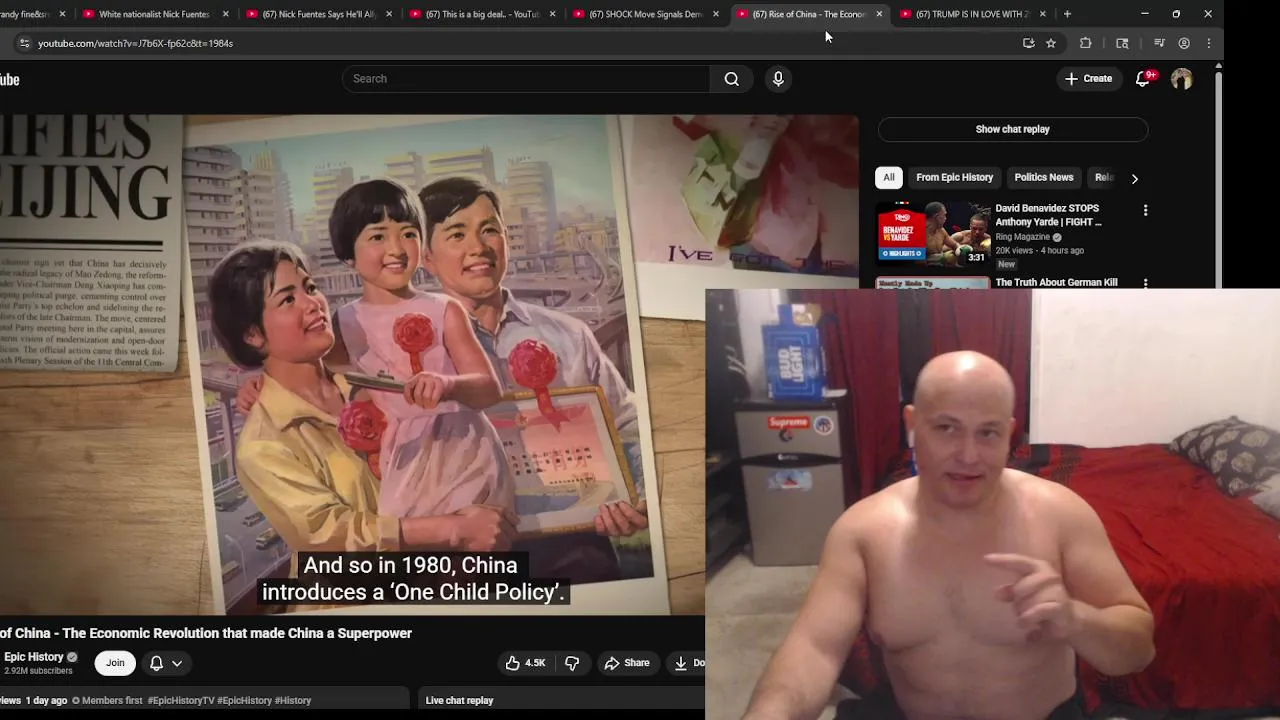1280x720 pixels.
Task: Download the video with Download button
Action: [687, 663]
